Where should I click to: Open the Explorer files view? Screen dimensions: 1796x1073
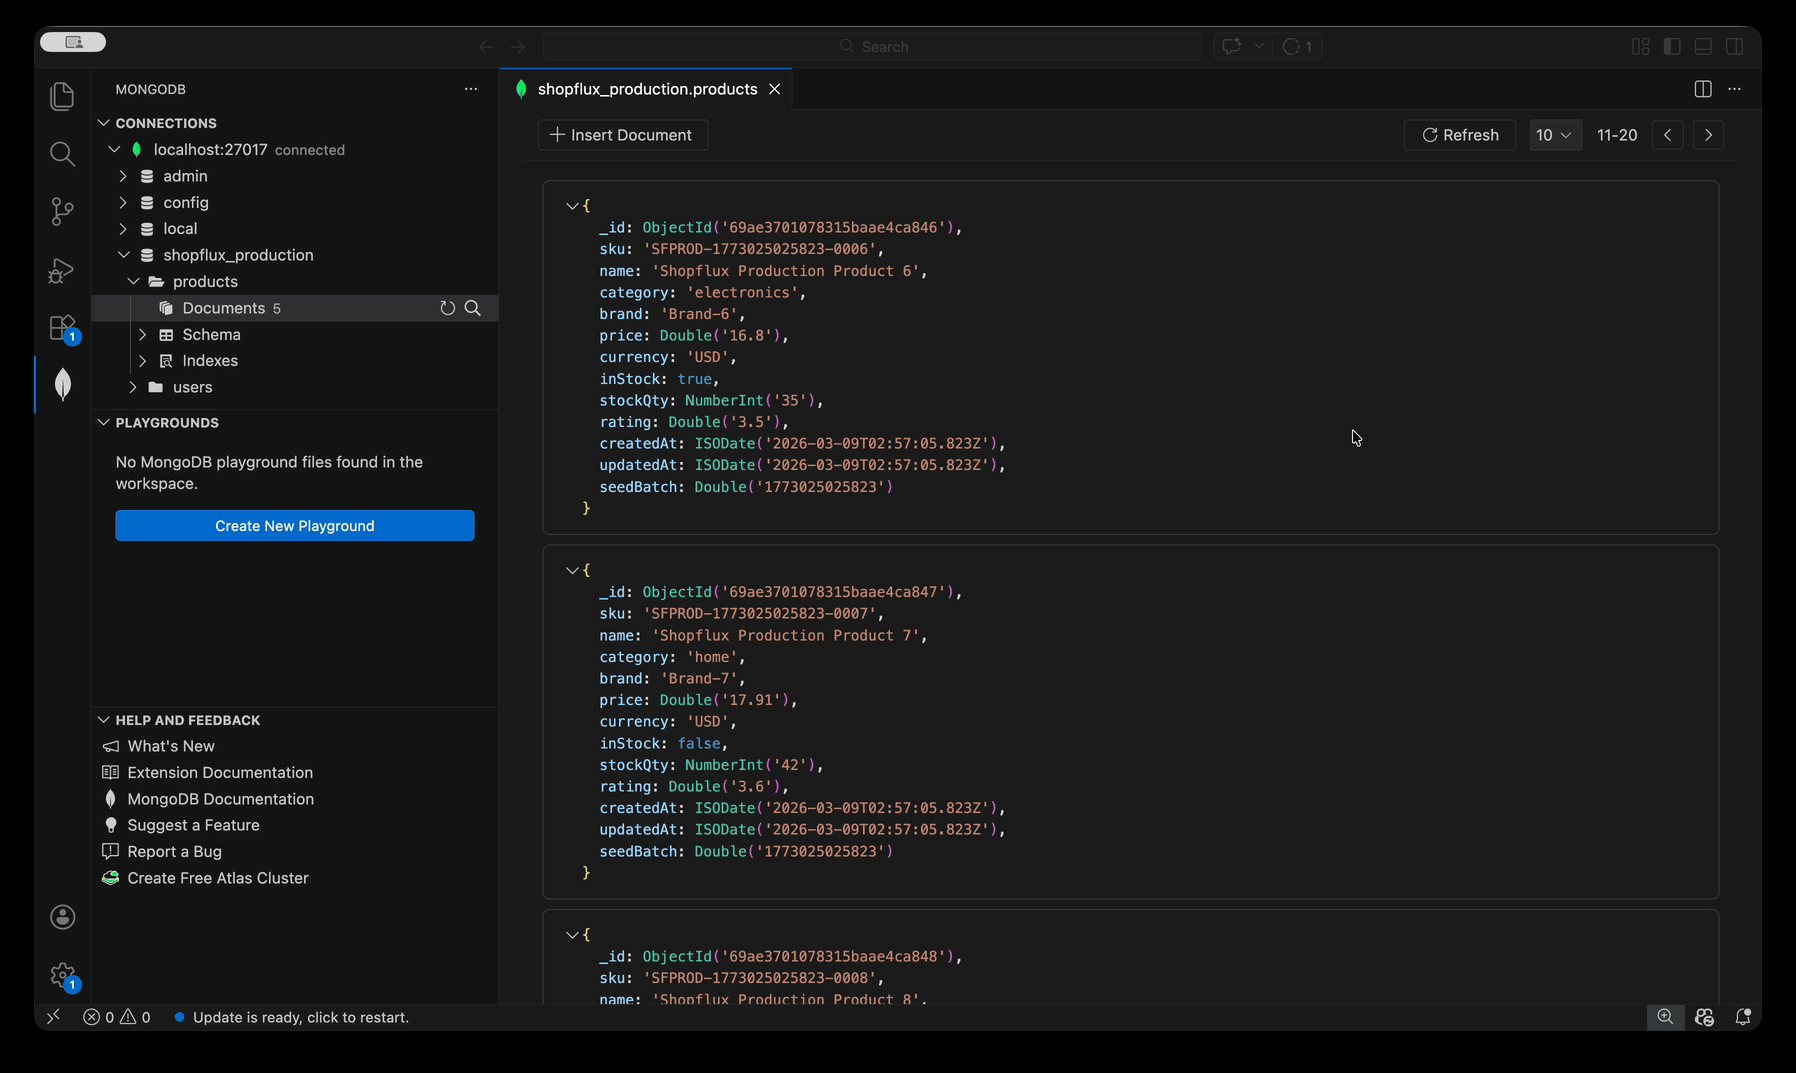tap(62, 96)
